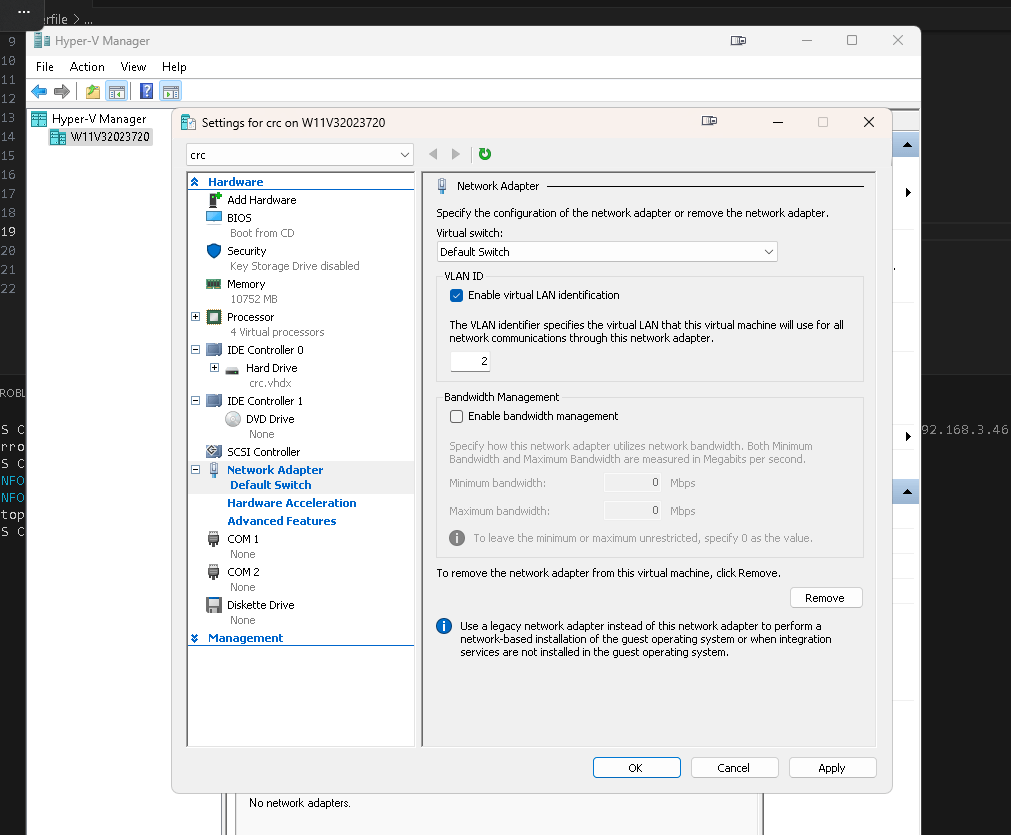
Task: Click Boot from CD text
Action: coord(262,233)
